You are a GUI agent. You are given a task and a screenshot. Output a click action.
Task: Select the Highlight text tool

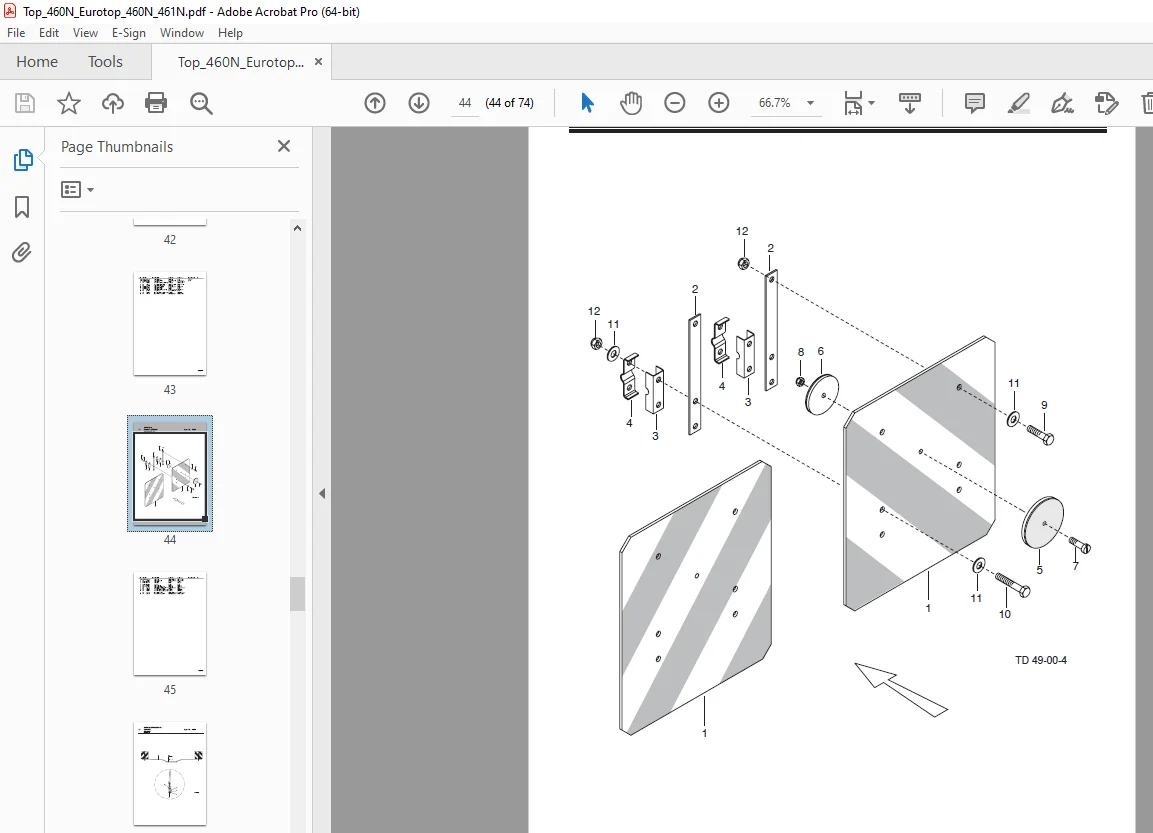point(1018,103)
